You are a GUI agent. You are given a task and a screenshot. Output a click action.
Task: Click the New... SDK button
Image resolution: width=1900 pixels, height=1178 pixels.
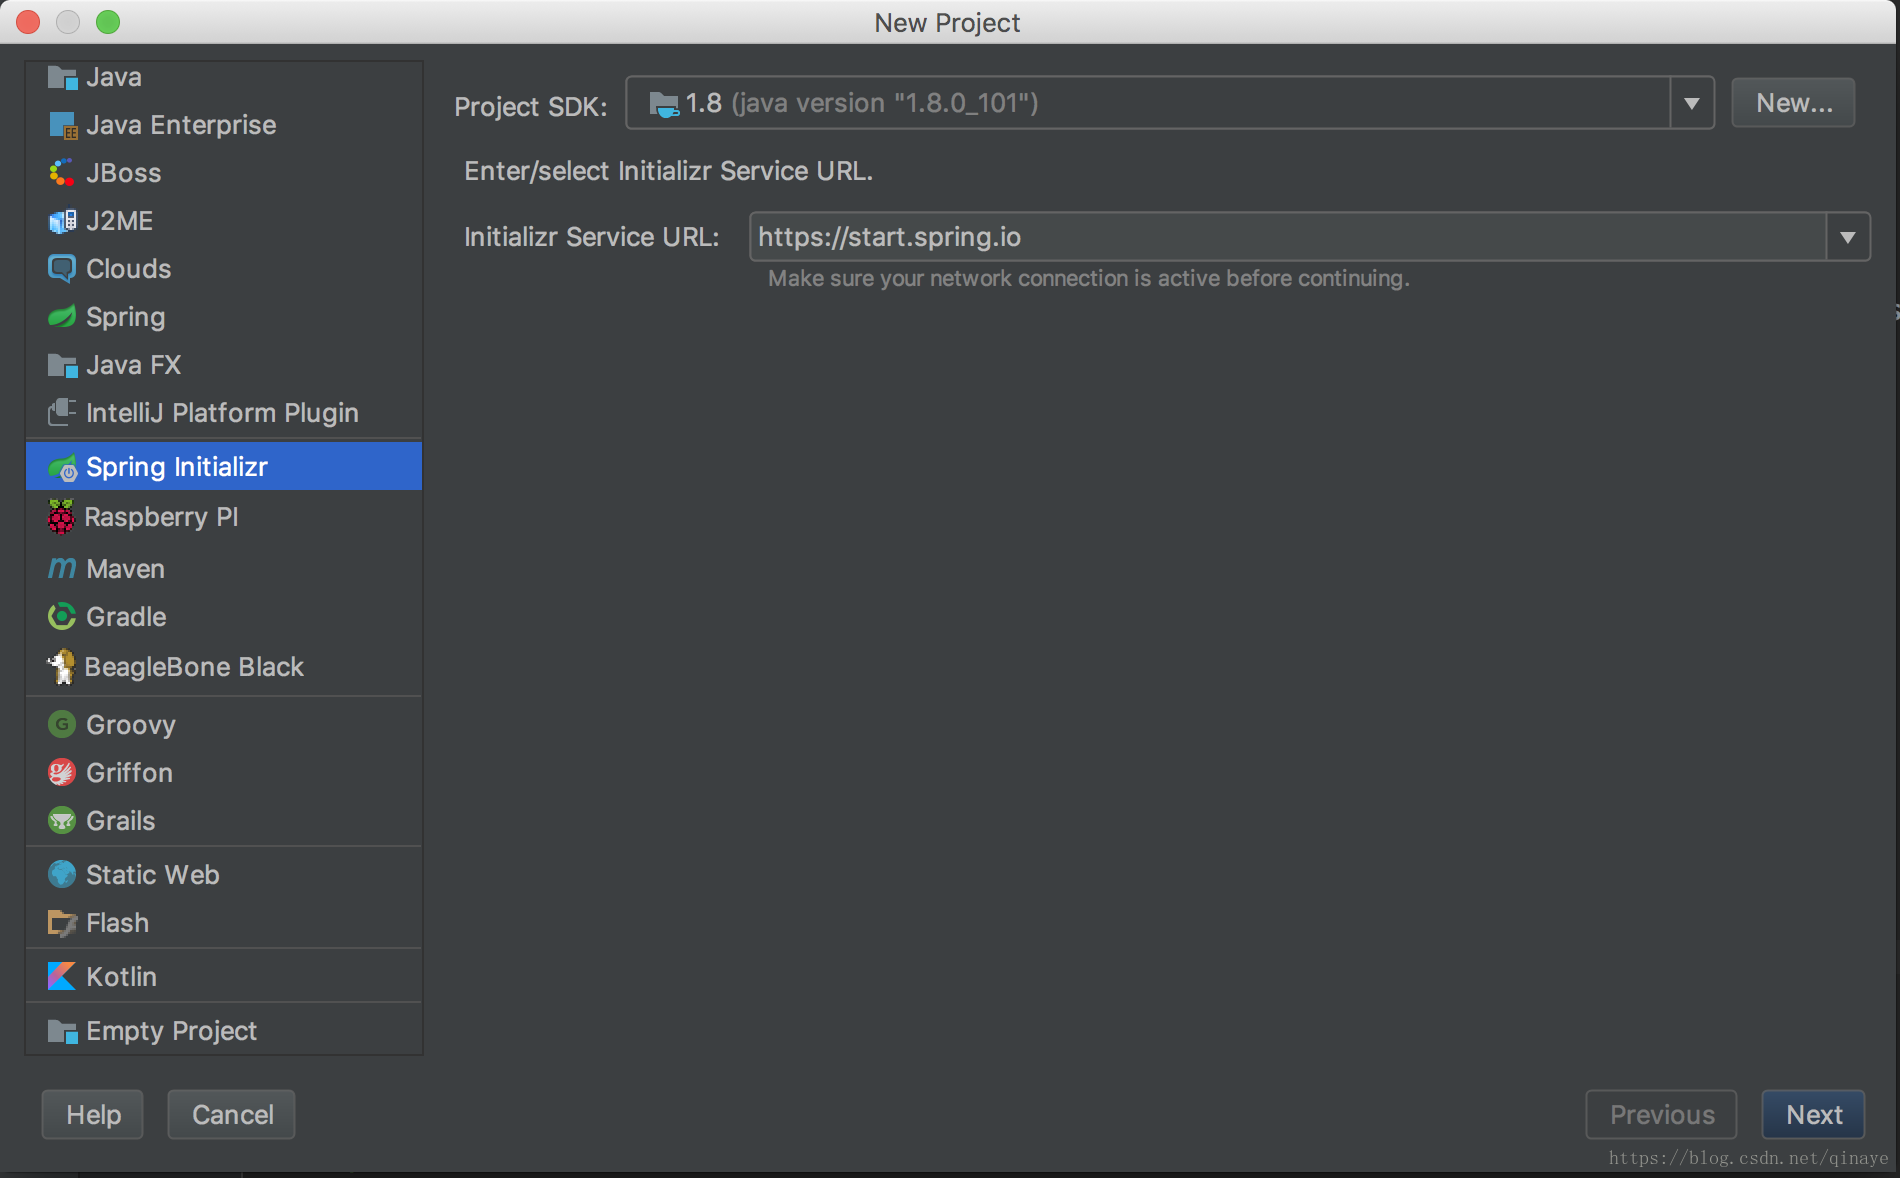pos(1793,103)
